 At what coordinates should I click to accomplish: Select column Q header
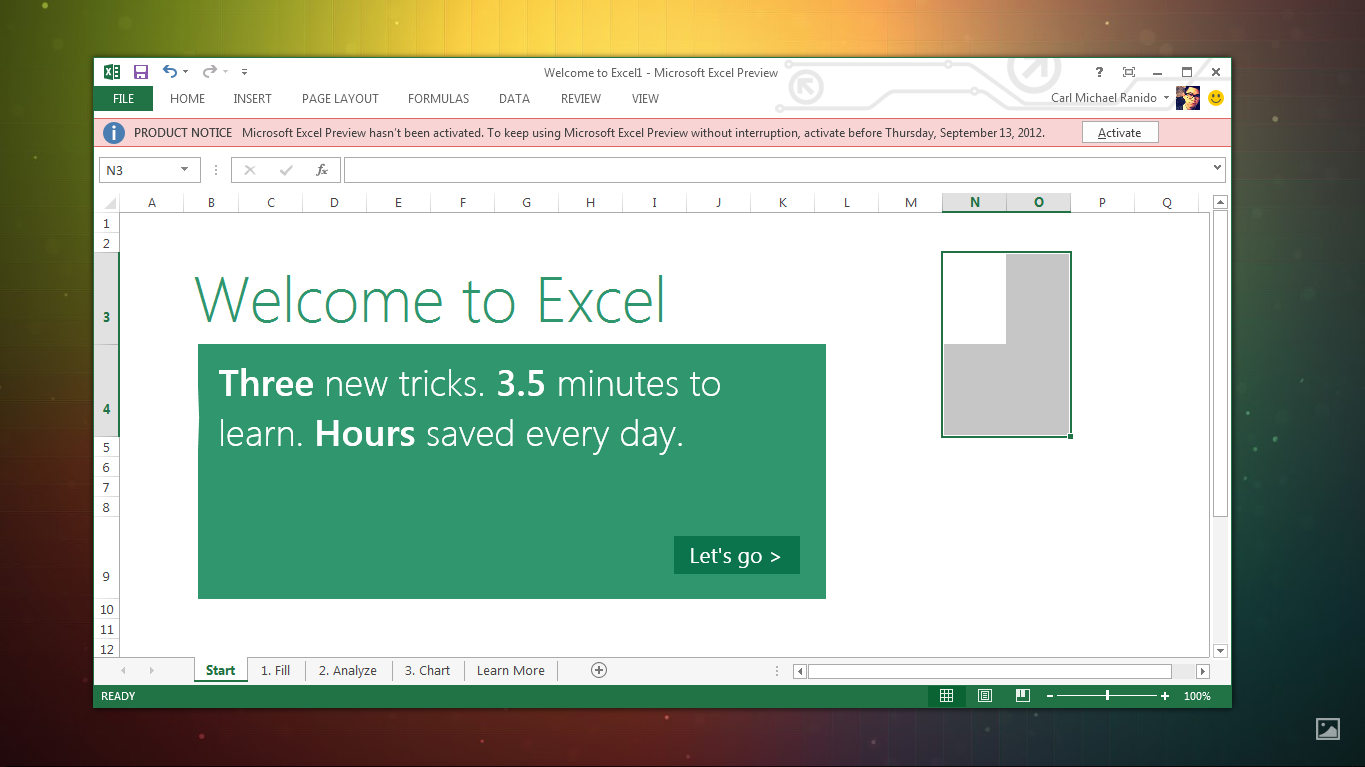point(1166,203)
